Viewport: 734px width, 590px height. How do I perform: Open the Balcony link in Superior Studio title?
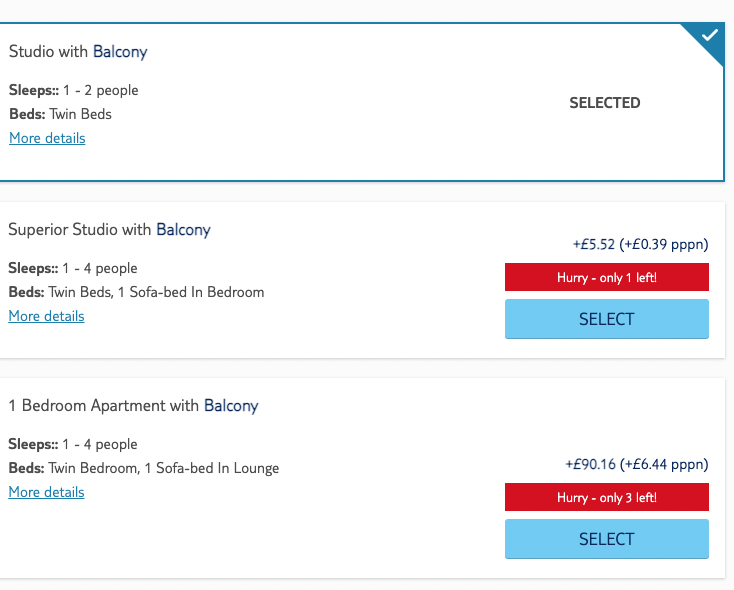click(184, 229)
